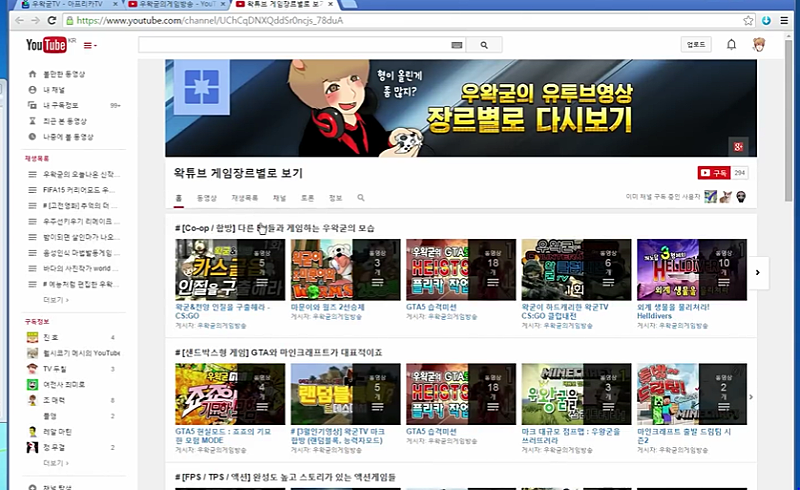Click the red Subscribe (구독) button

pyautogui.click(x=714, y=173)
